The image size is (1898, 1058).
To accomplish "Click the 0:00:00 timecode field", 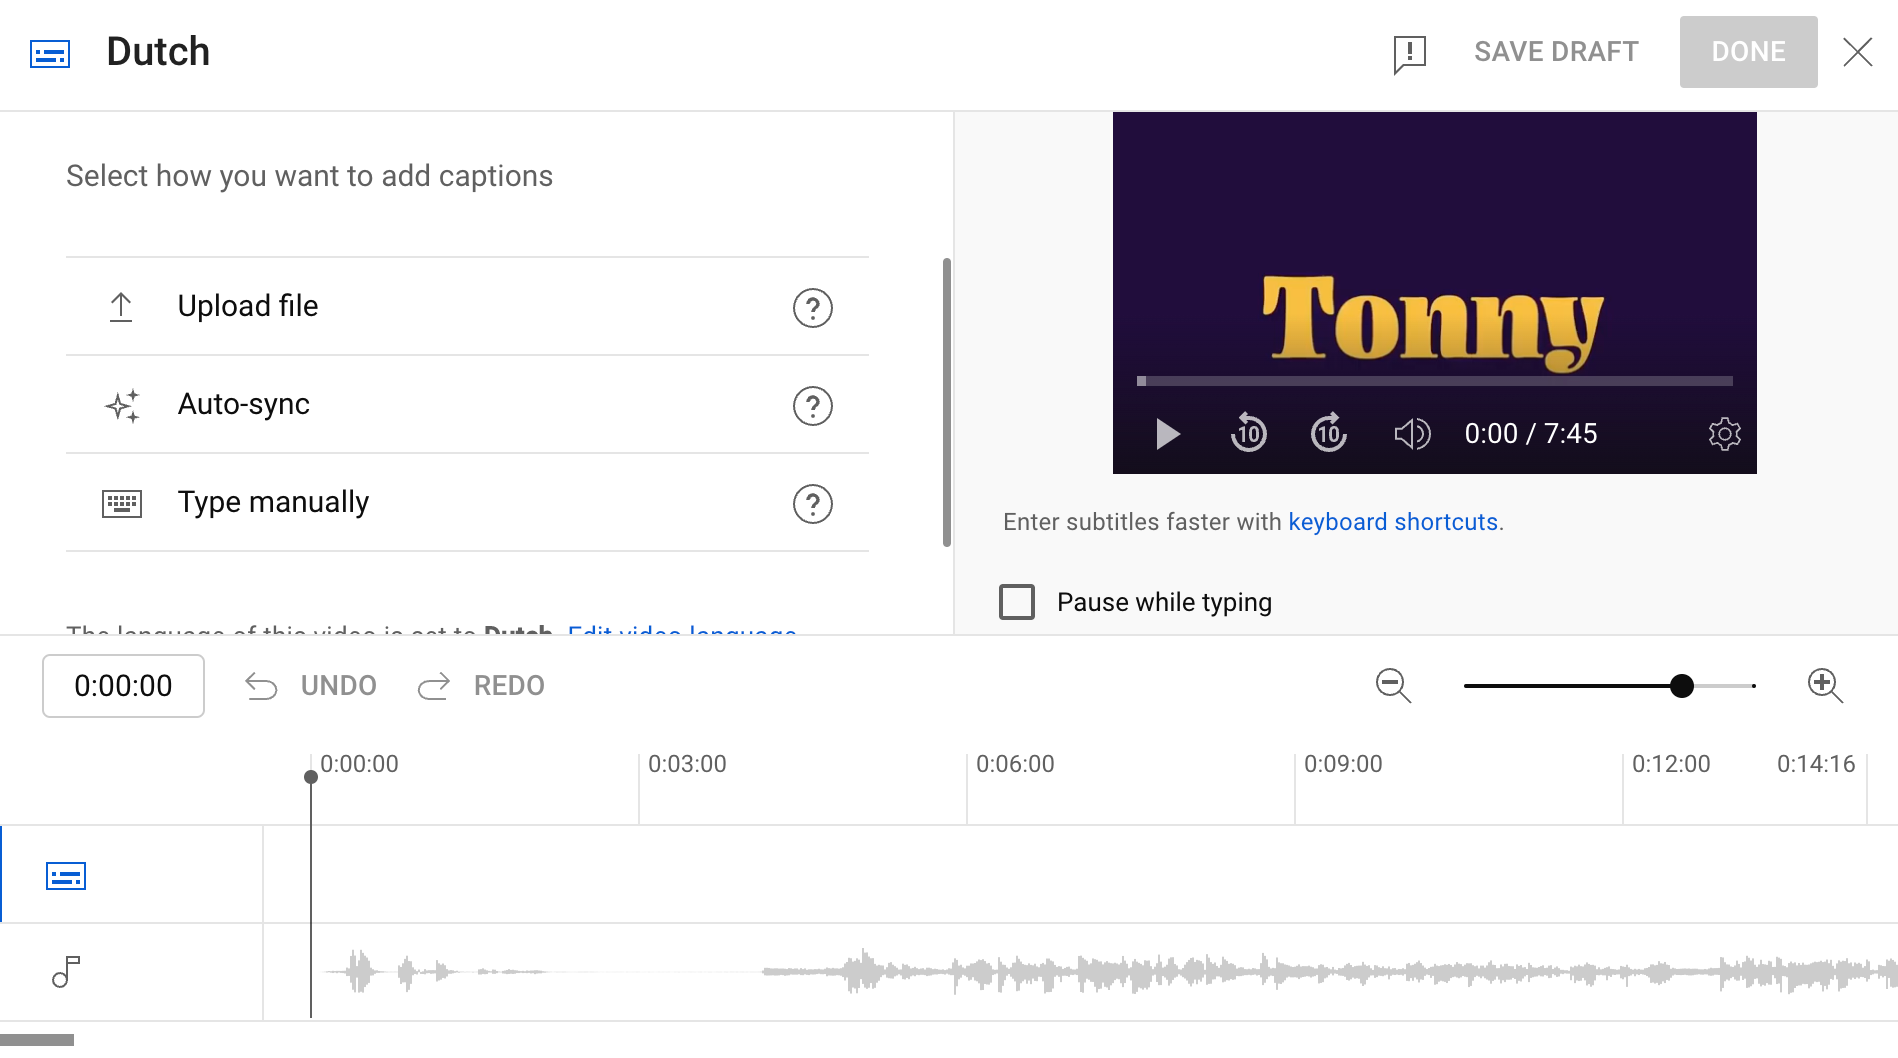I will click(x=123, y=686).
